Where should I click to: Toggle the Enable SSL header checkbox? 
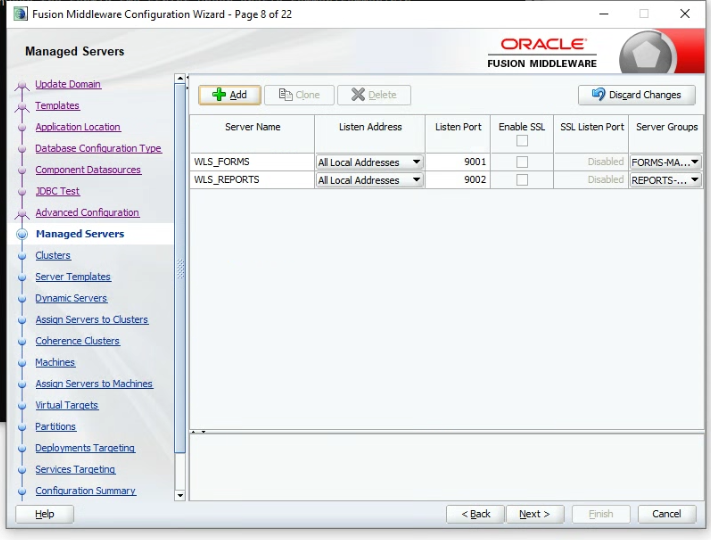click(x=522, y=141)
